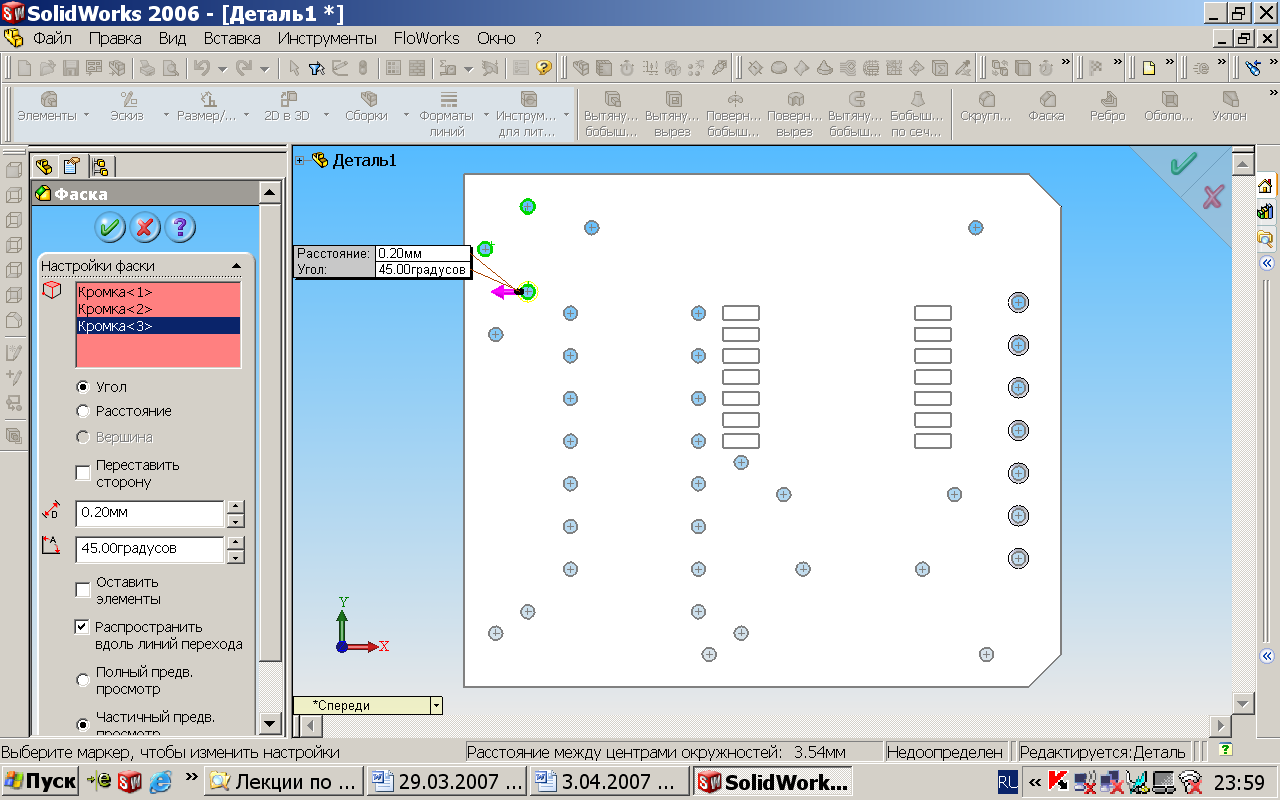Select Кромка<2> in the edge list
The image size is (1280, 800).
[158, 309]
